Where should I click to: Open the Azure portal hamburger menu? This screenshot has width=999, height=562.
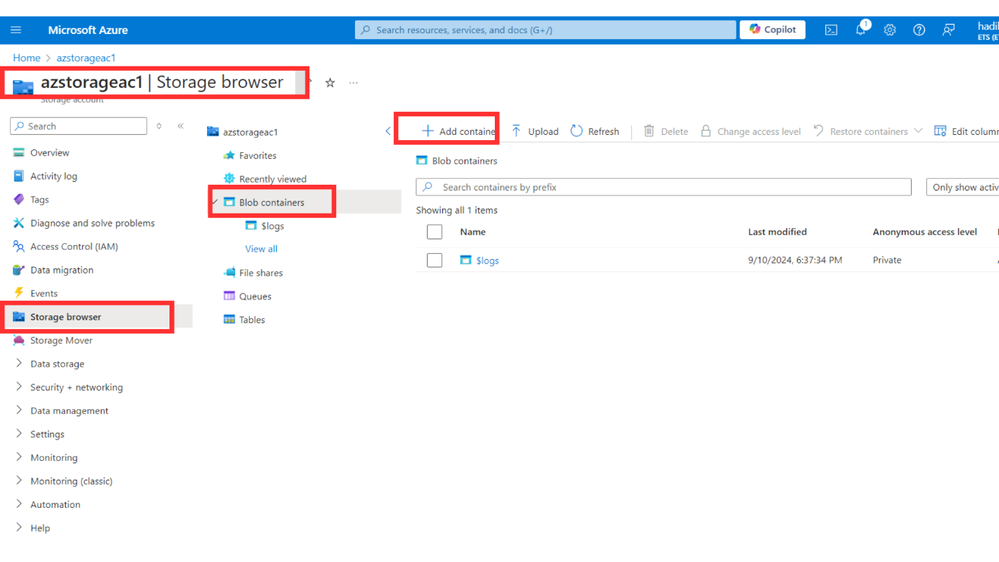point(16,30)
